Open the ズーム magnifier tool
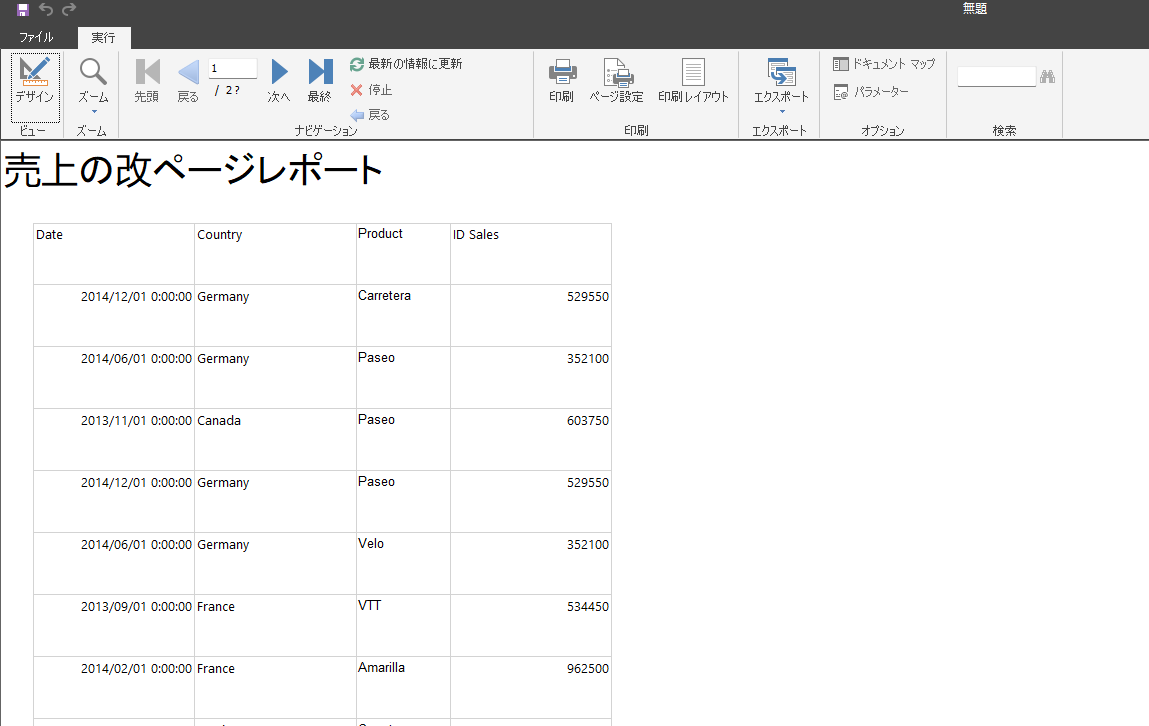This screenshot has height=726, width=1149. 93,81
